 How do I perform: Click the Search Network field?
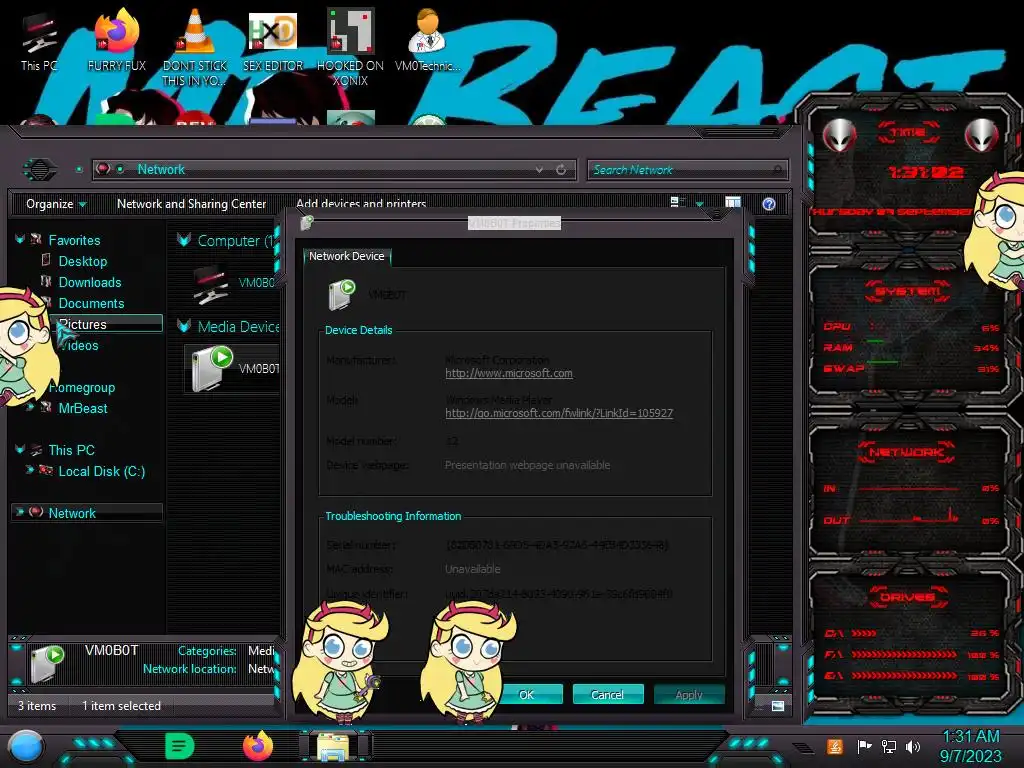pyautogui.click(x=687, y=170)
